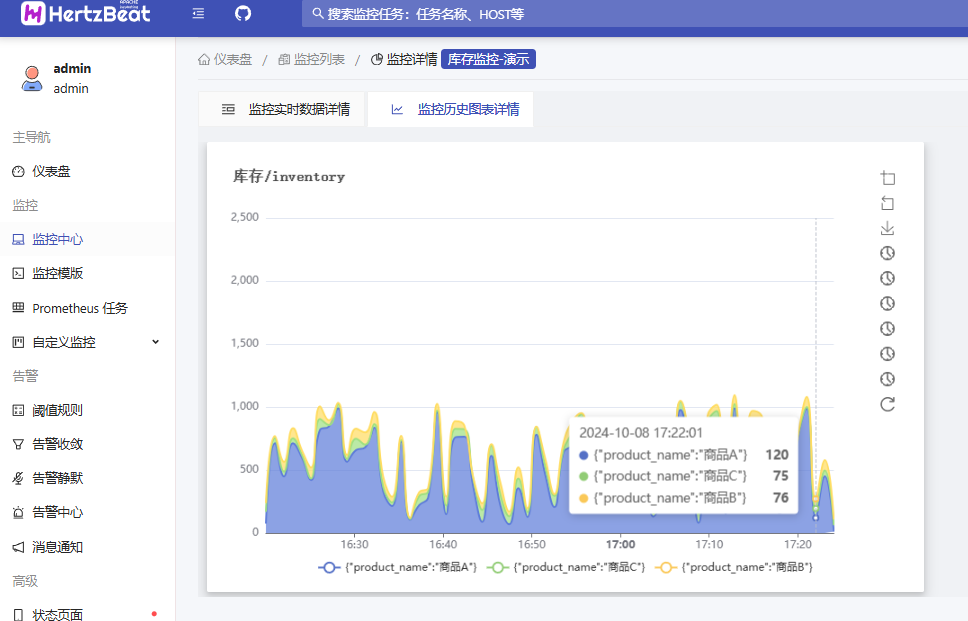The width and height of the screenshot is (968, 621).
Task: Click the topmost clock icon in the chart toolbox
Action: click(887, 253)
